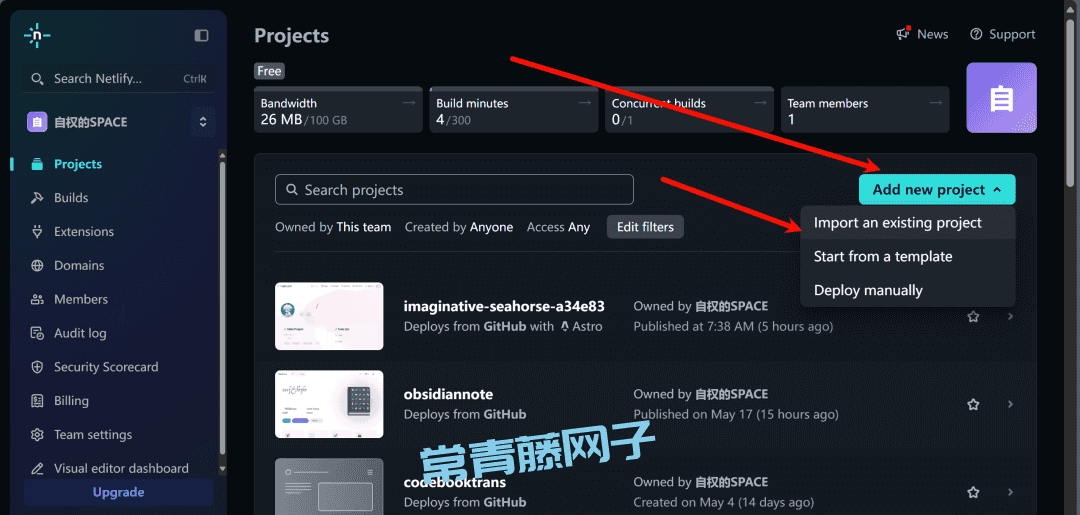The image size is (1080, 515).
Task: Click the Search Netlify input field
Action: click(x=118, y=78)
